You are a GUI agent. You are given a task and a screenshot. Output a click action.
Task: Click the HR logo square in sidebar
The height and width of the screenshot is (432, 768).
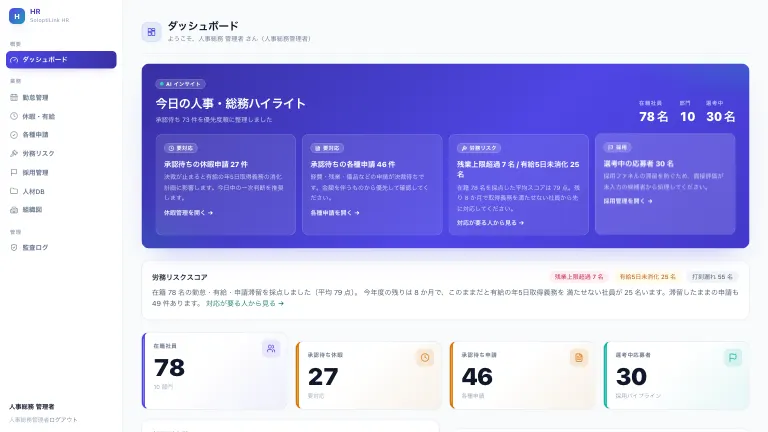tap(17, 16)
